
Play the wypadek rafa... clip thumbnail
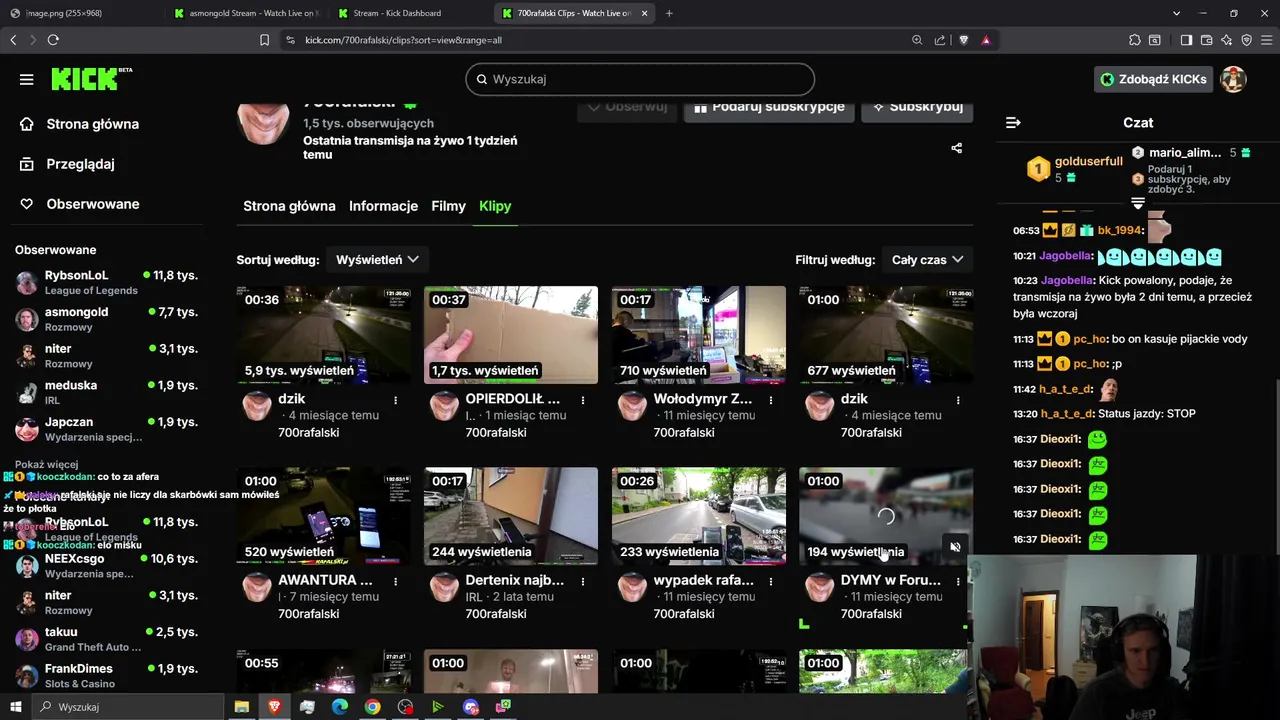point(699,516)
